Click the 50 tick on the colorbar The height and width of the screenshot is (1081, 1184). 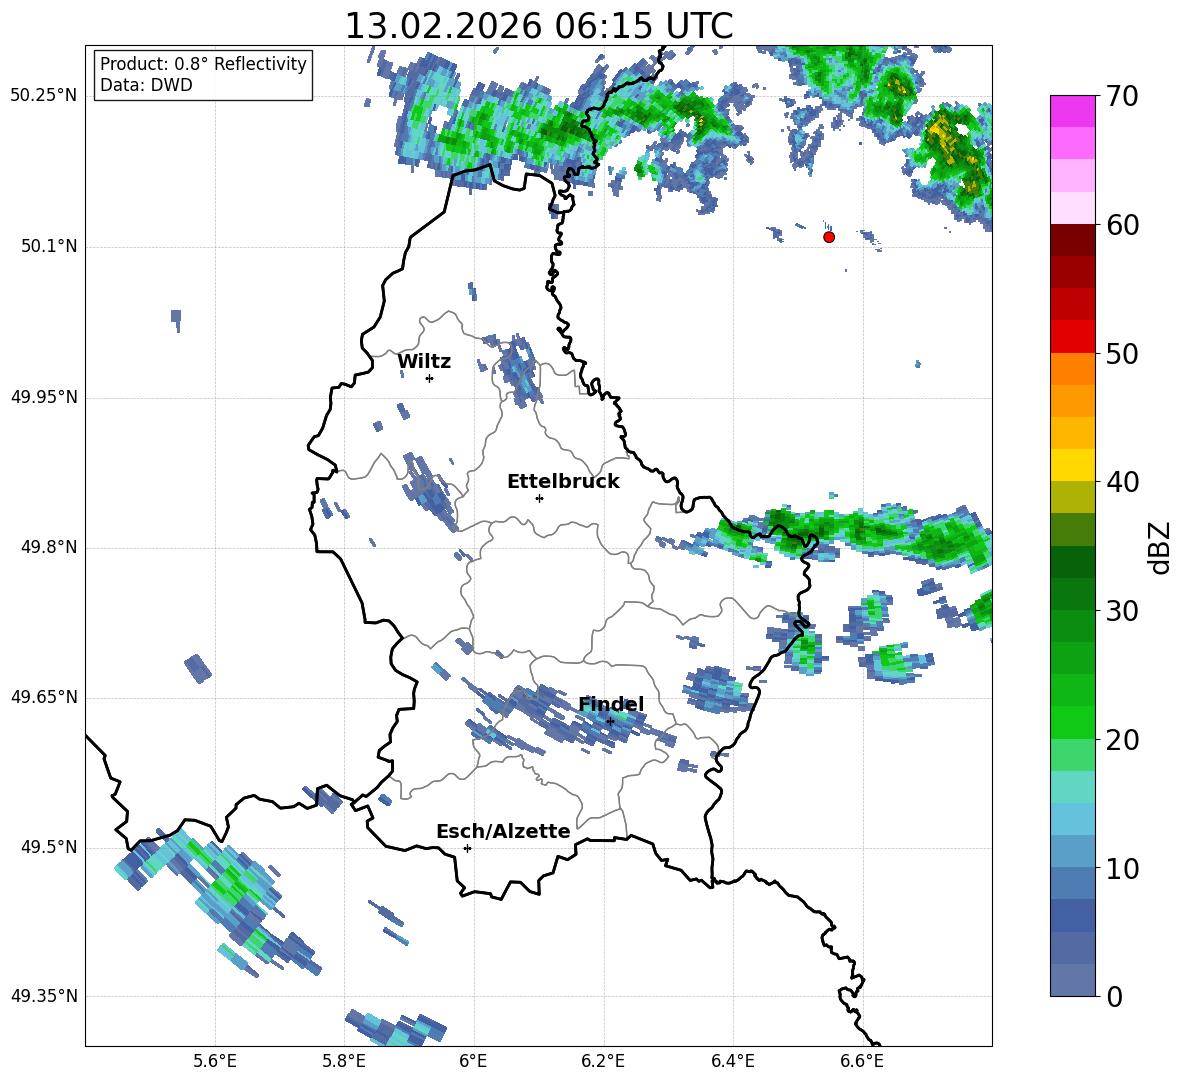1122,354
